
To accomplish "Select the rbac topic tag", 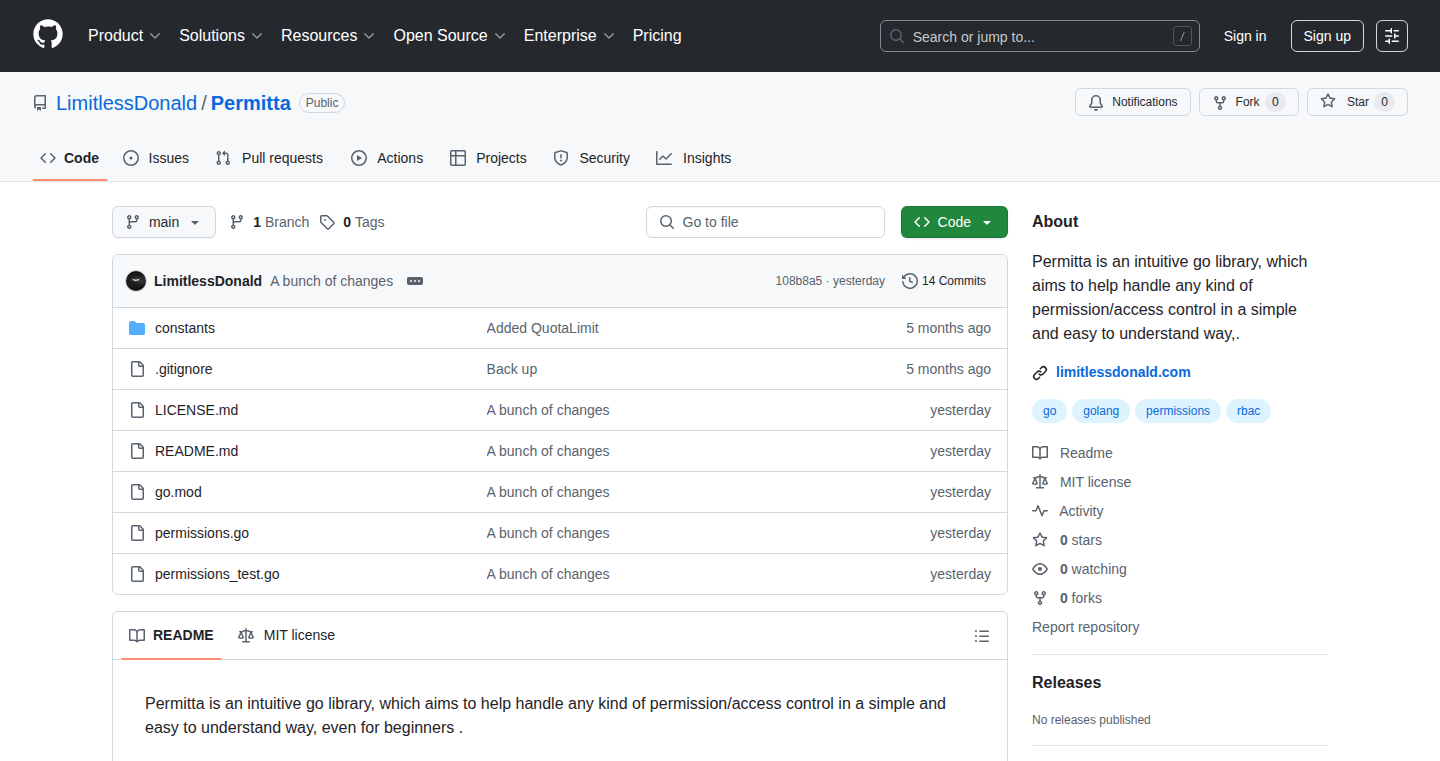I will (x=1248, y=411).
